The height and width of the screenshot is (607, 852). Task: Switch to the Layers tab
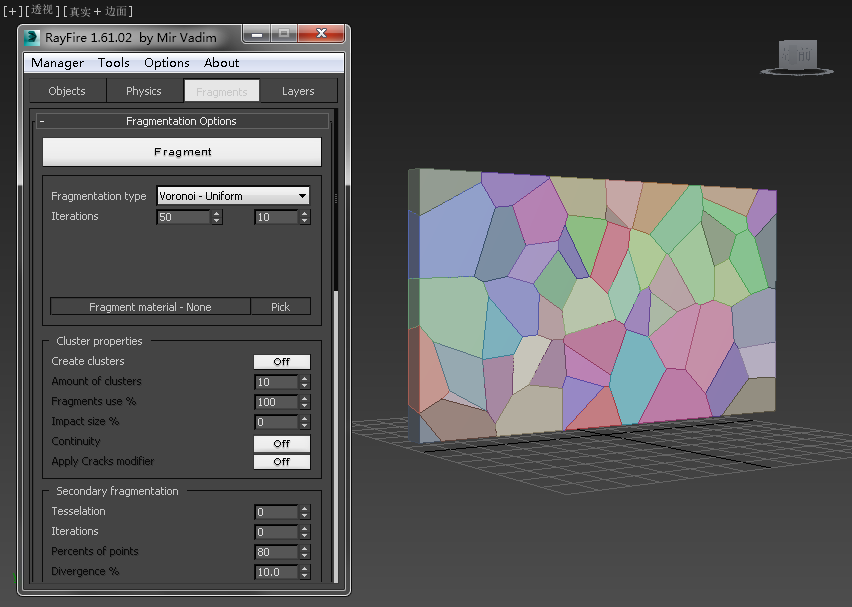coord(298,91)
